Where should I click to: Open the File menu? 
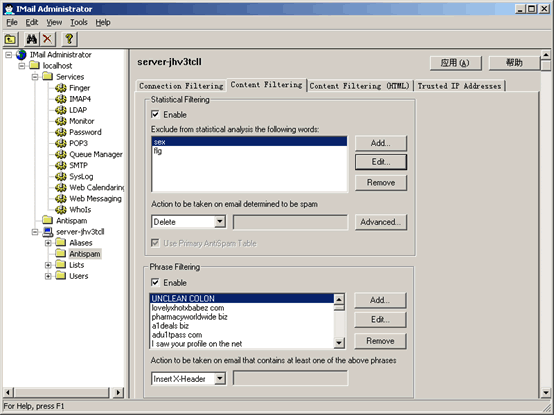pos(12,23)
